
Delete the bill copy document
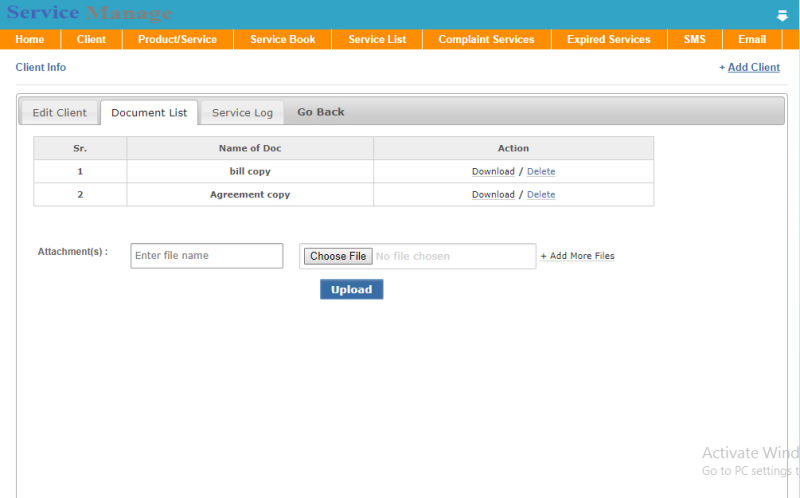tap(541, 172)
